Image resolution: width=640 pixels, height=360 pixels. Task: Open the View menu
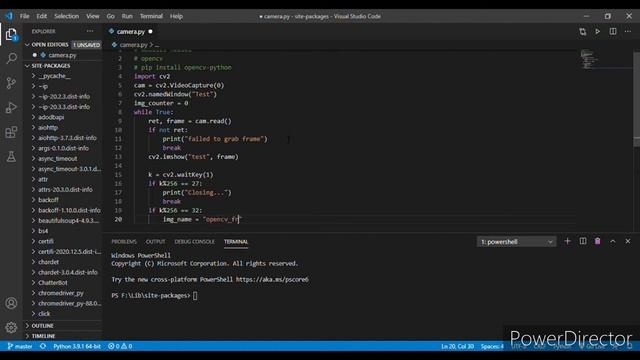pos(93,16)
